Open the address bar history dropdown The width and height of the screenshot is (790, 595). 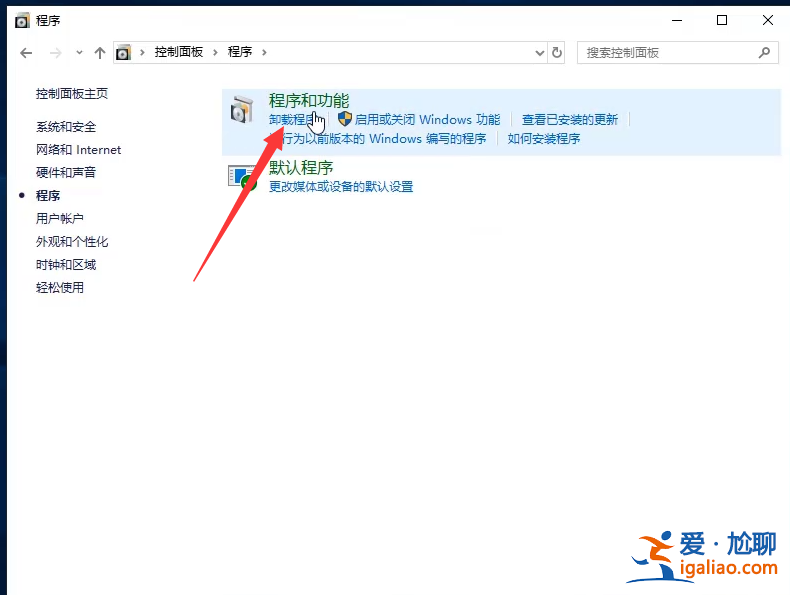pyautogui.click(x=540, y=52)
